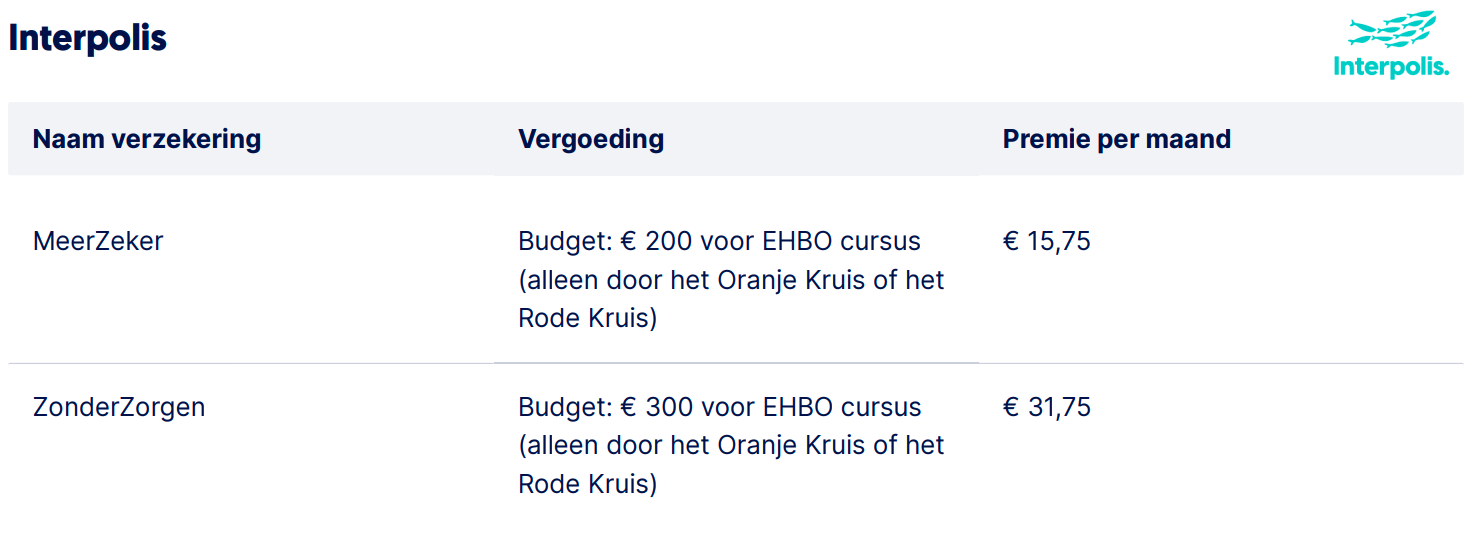Click the € 15,75 monthly premium

(1046, 241)
